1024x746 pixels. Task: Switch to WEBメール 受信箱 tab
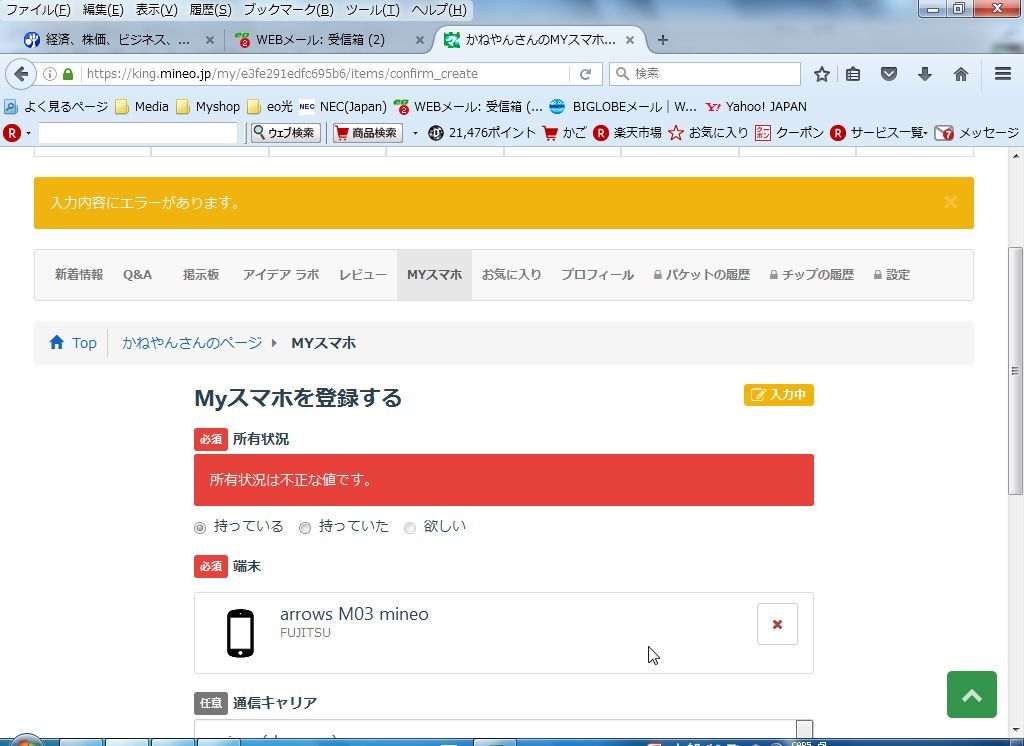320,40
